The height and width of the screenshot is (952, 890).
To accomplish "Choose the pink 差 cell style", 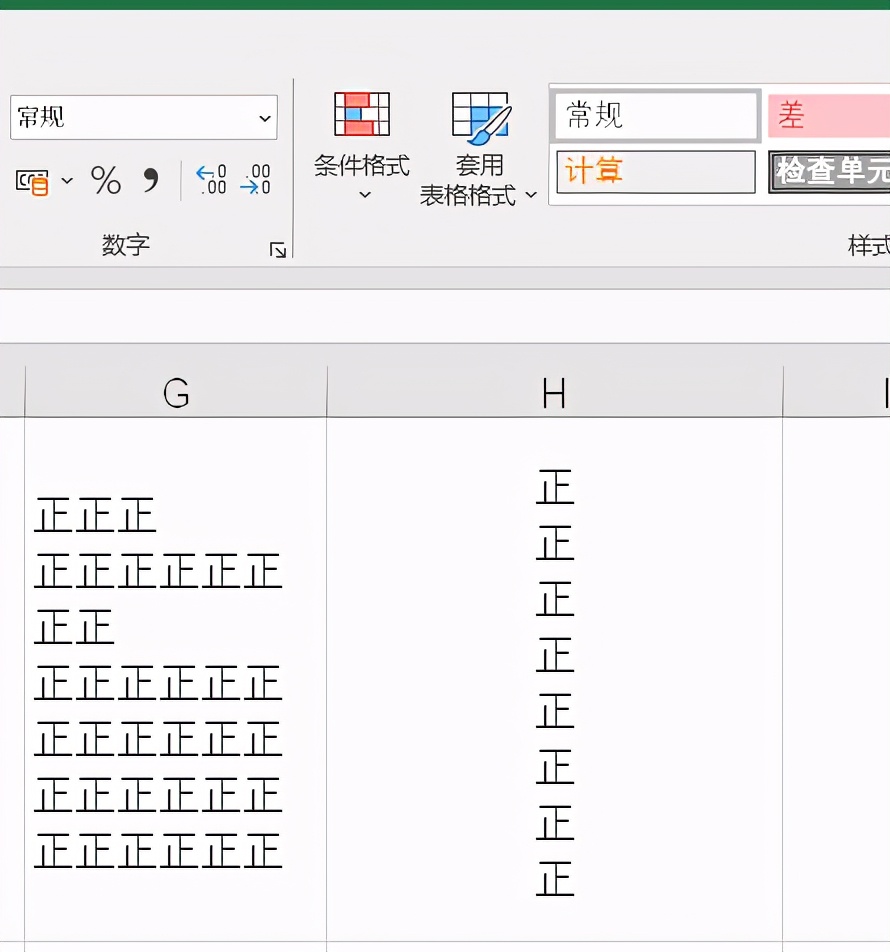I will pos(828,116).
